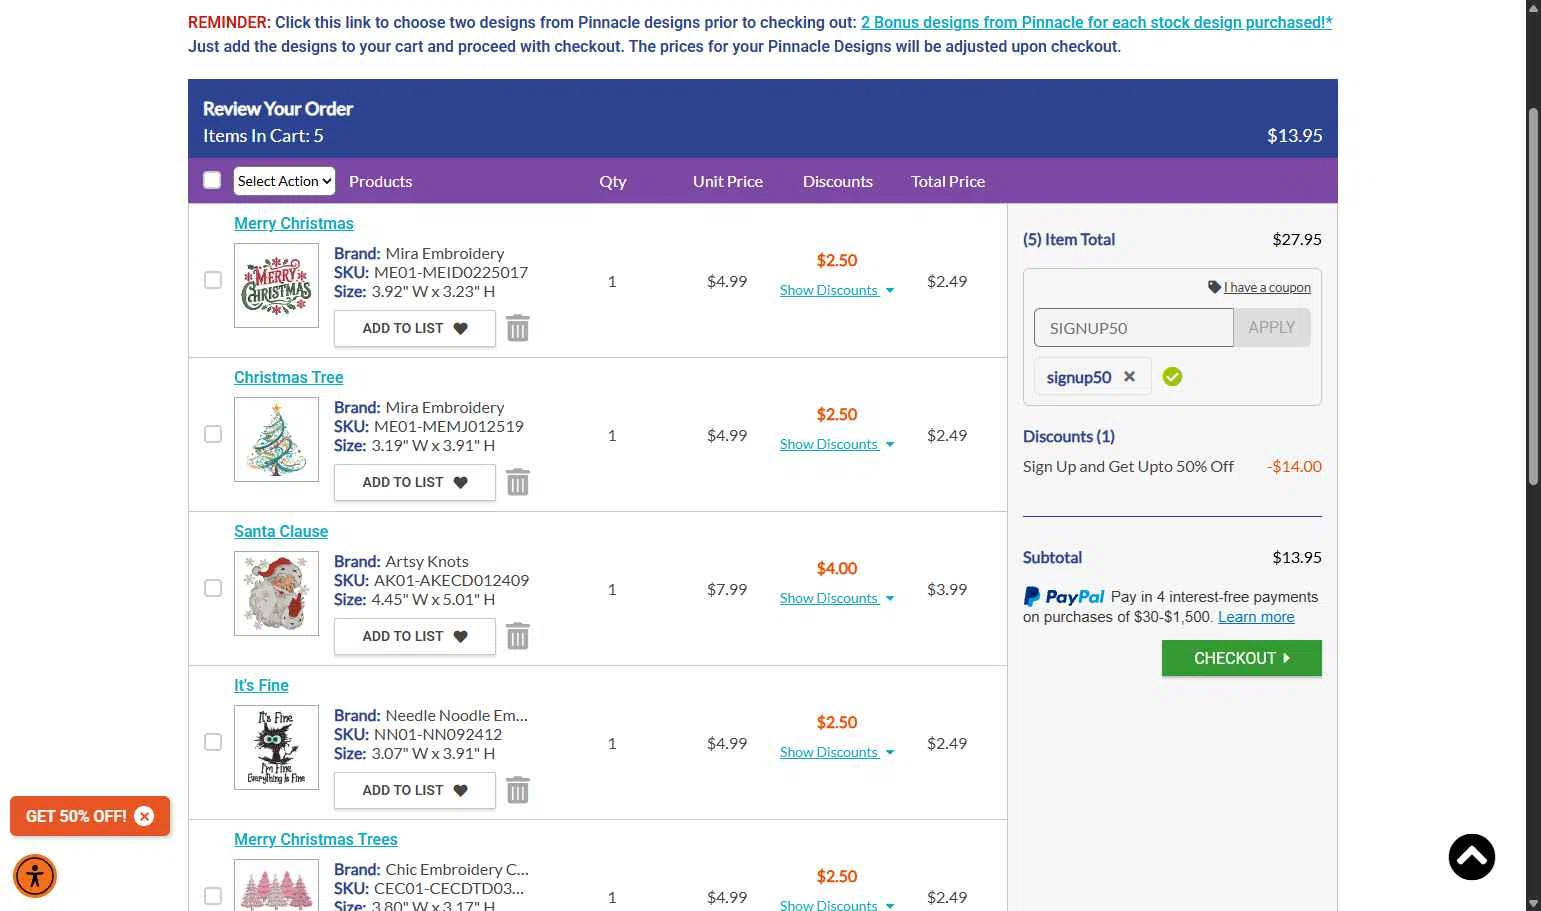Click into the coupon code input field

tap(1134, 327)
